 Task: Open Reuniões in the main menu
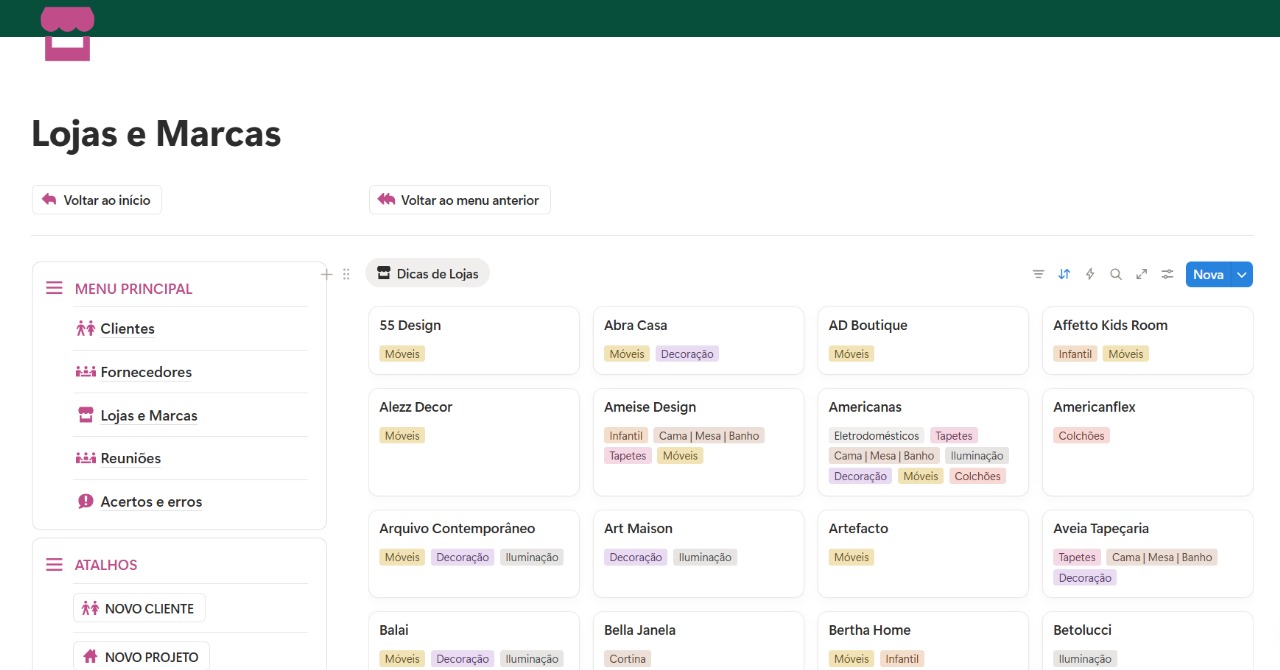tap(131, 458)
